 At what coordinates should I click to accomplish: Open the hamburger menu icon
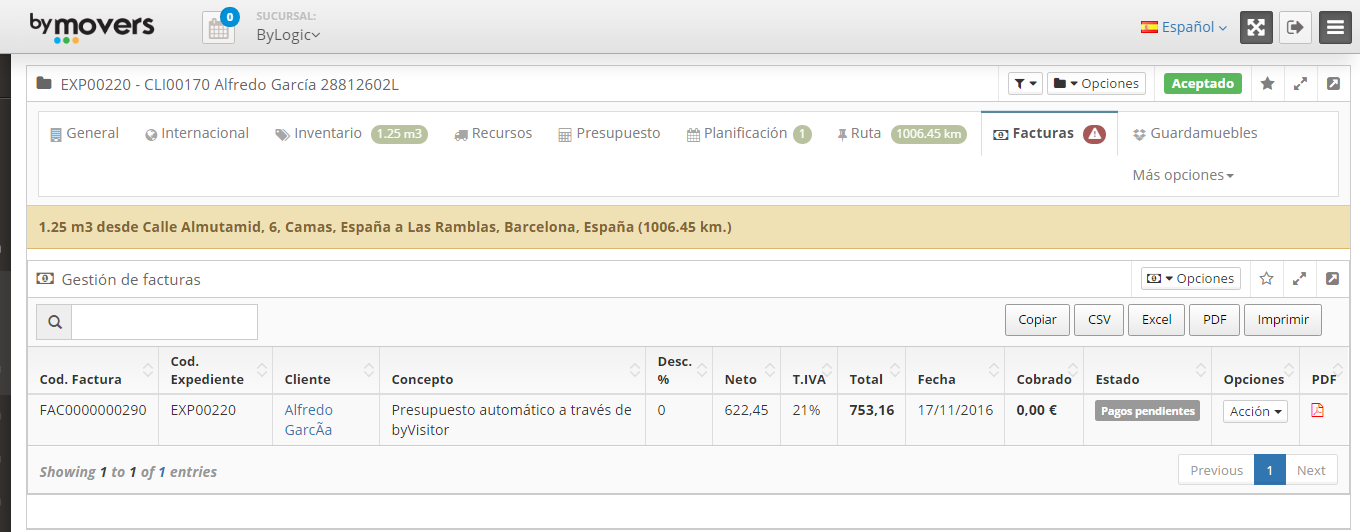pyautogui.click(x=1335, y=28)
